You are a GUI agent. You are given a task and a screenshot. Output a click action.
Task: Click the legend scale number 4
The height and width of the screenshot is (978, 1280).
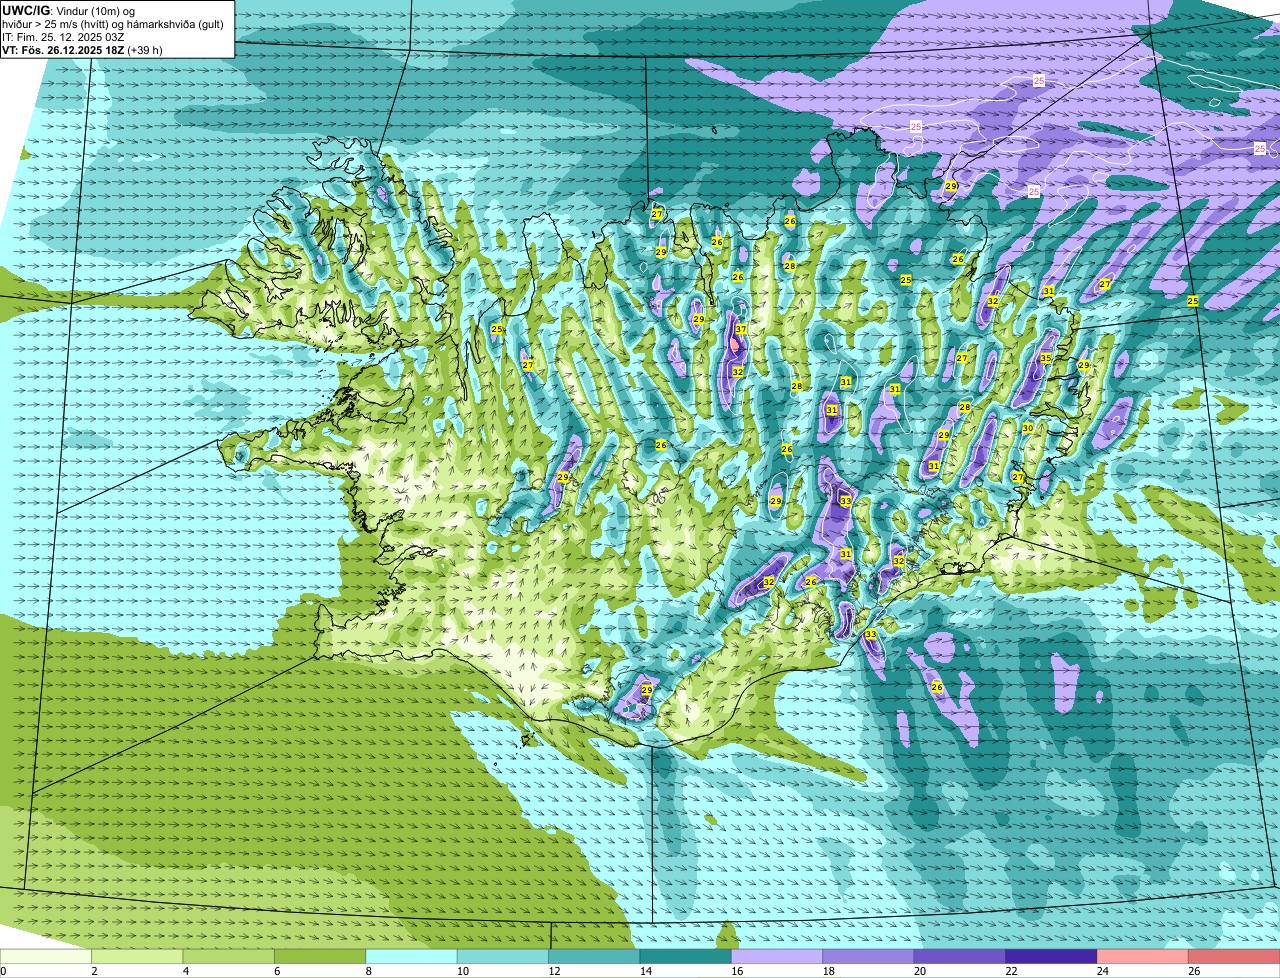point(184,971)
